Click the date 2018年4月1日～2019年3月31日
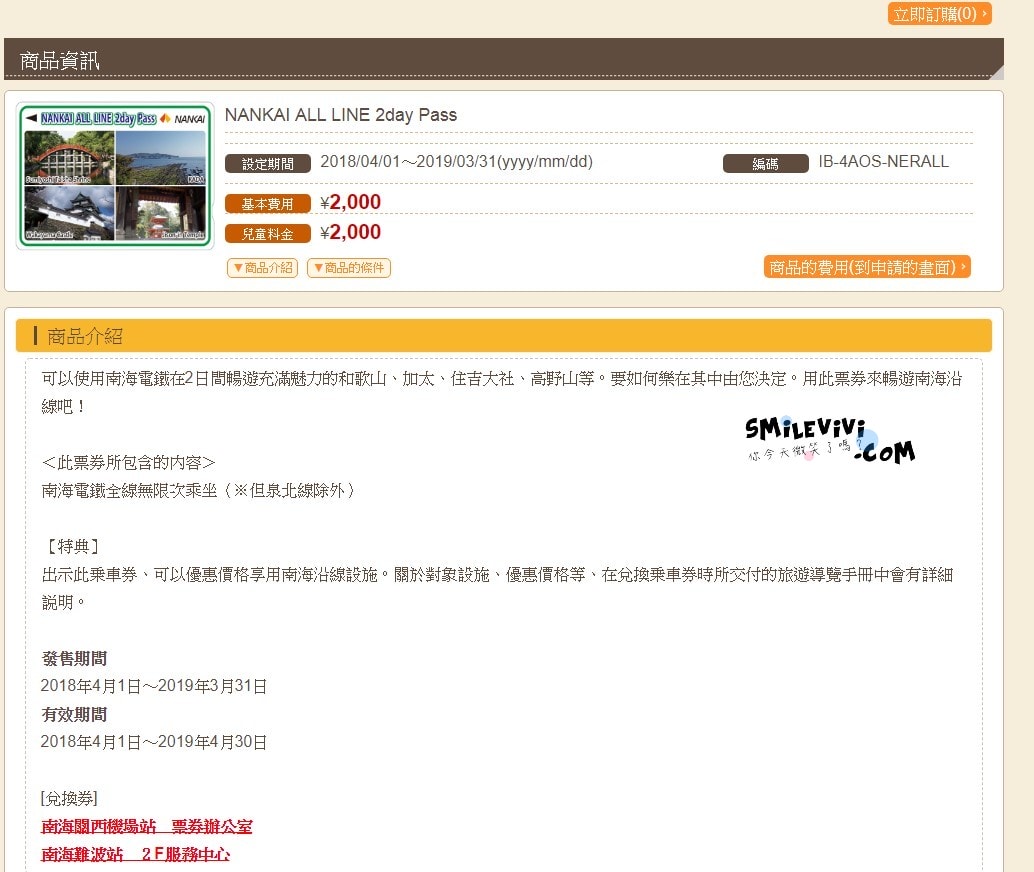1034x872 pixels. [154, 686]
